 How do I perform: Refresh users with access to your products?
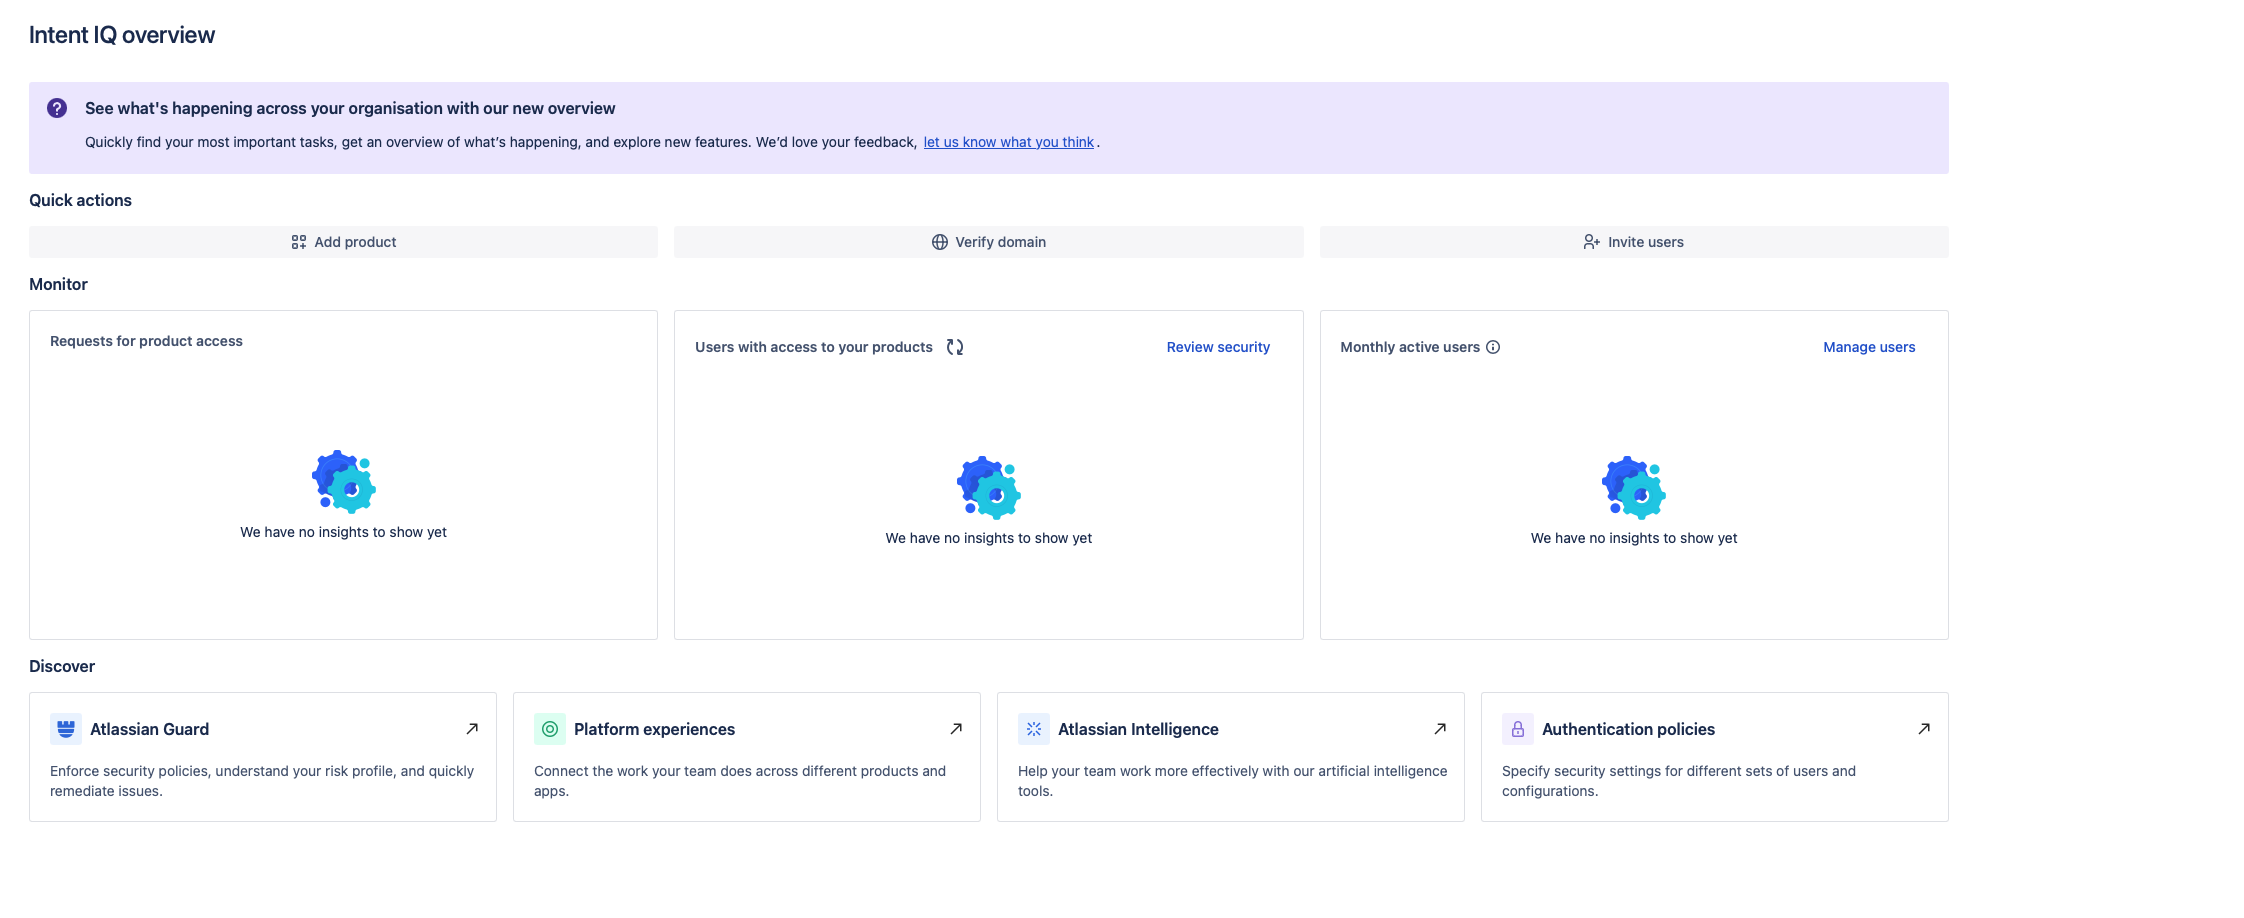pyautogui.click(x=955, y=347)
